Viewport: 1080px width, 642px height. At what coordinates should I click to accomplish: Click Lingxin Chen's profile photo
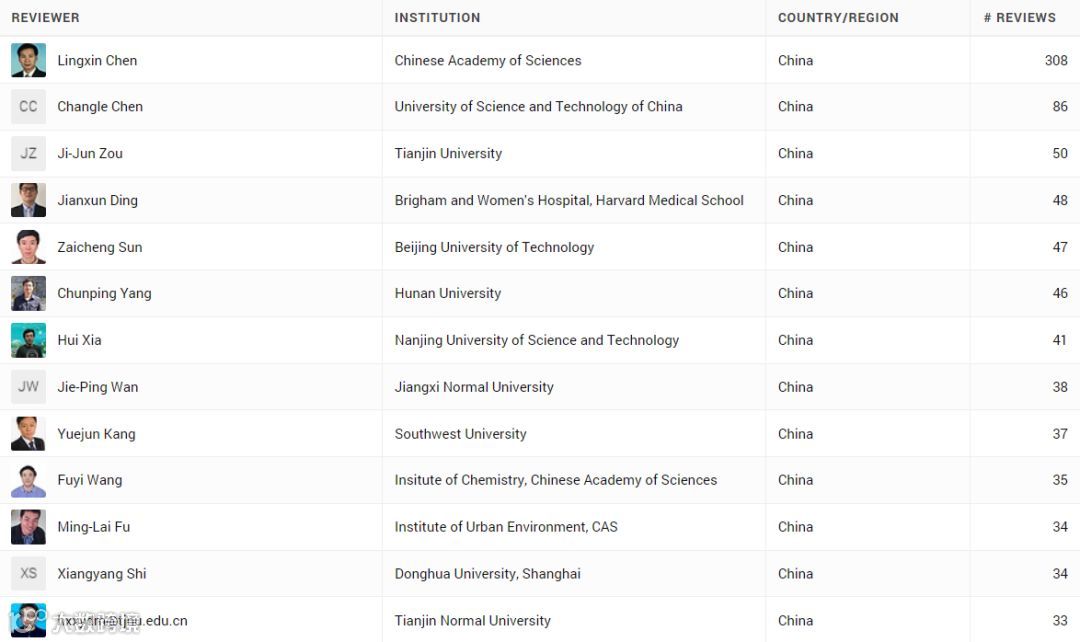28,60
